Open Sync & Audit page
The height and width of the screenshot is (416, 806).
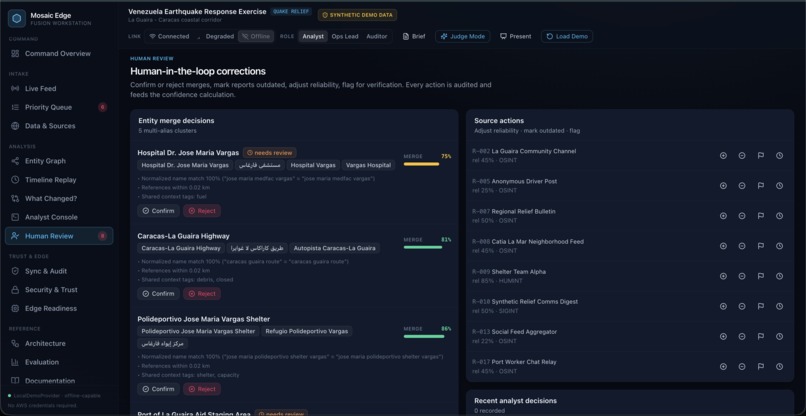(59, 271)
